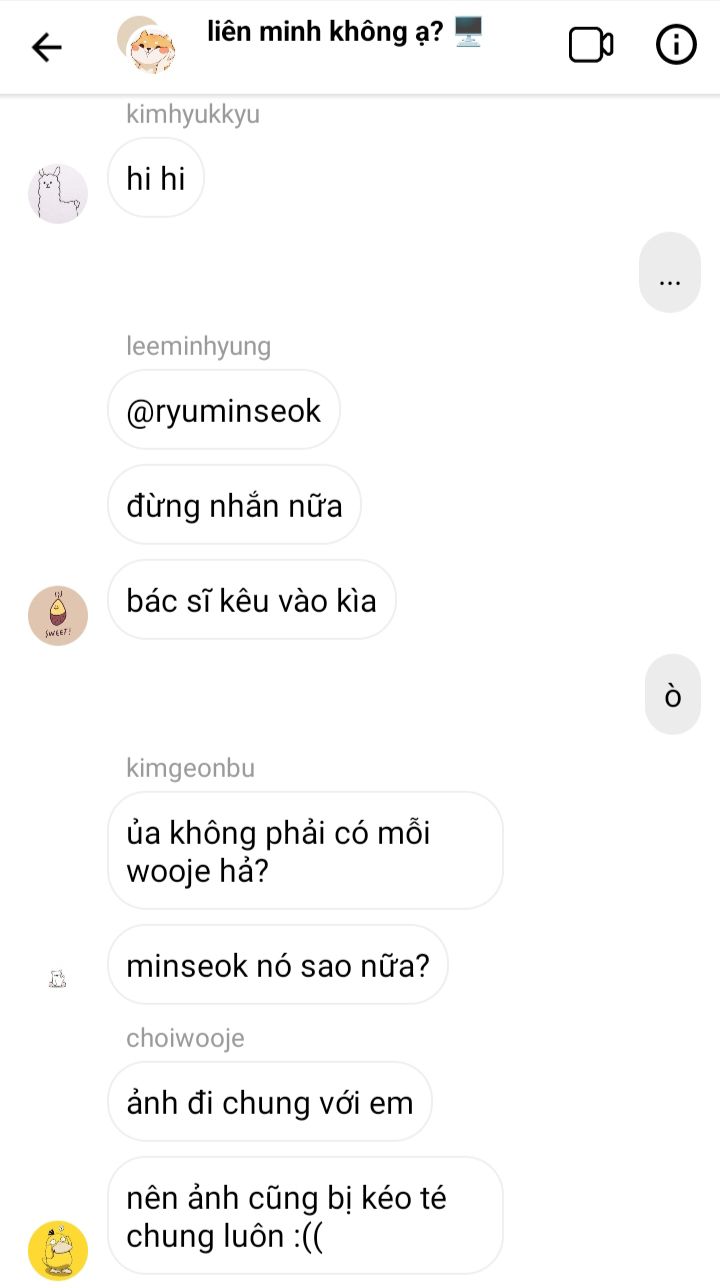The width and height of the screenshot is (720, 1288).
Task: Tap the leeminhyung sender name
Action: pos(199,346)
